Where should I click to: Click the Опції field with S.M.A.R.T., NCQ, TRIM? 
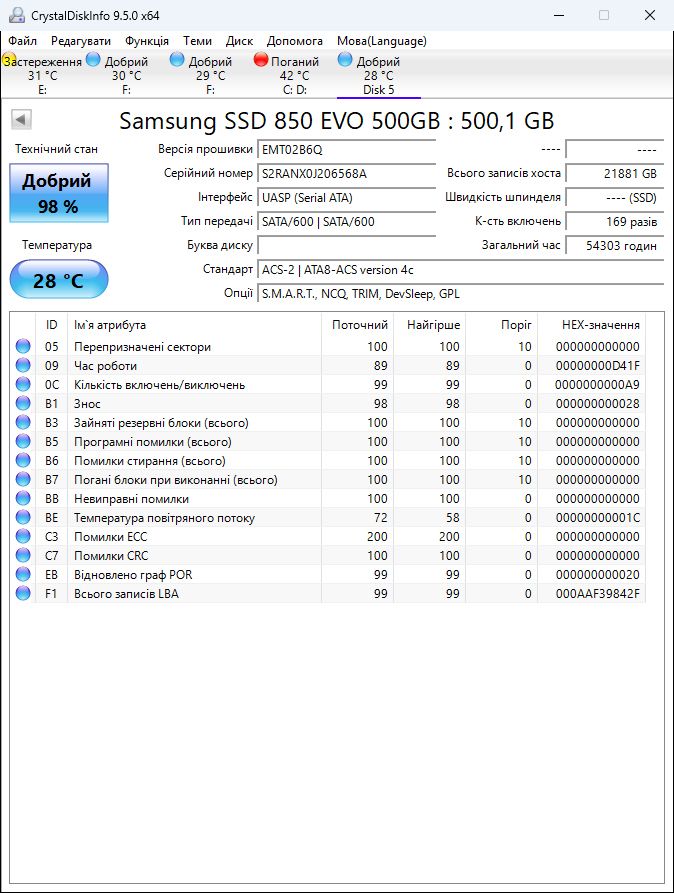pos(460,293)
